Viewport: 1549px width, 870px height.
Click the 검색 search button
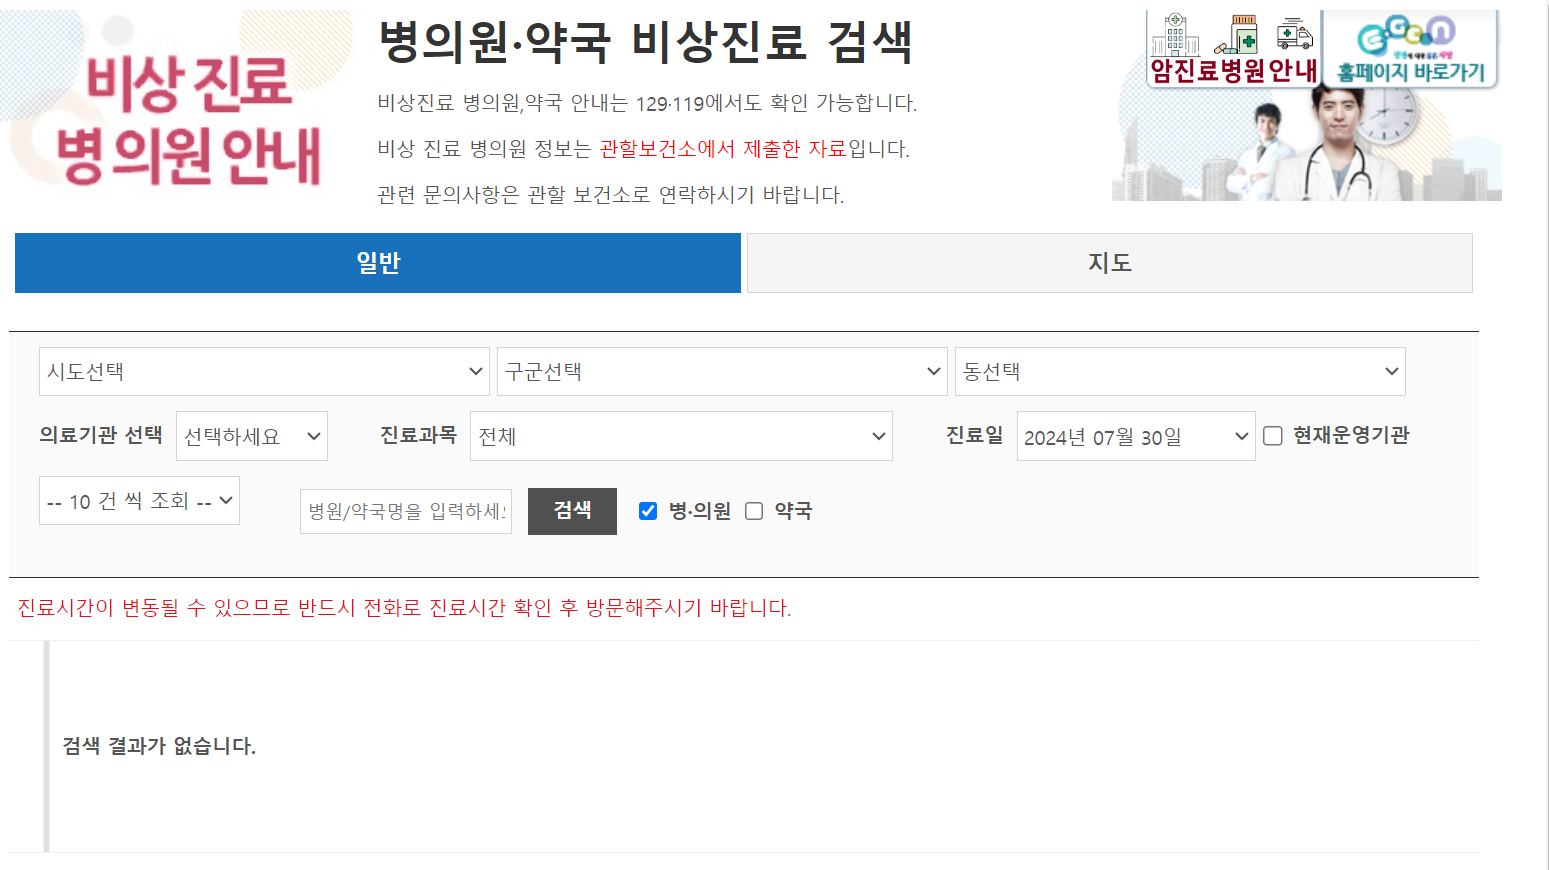click(572, 511)
